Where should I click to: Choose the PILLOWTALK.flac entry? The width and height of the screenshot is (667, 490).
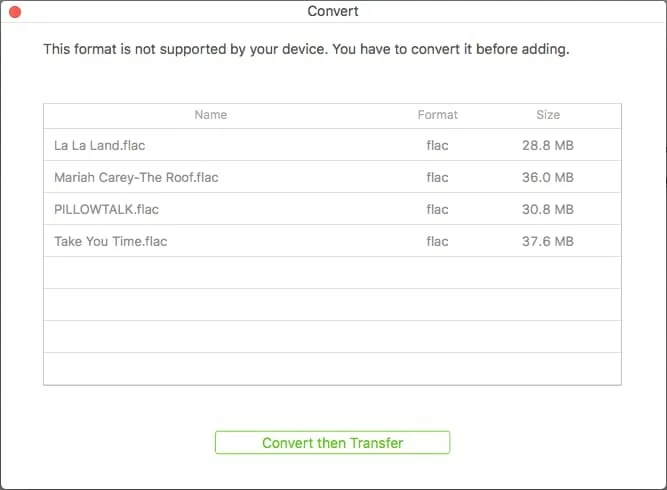pyautogui.click(x=106, y=210)
